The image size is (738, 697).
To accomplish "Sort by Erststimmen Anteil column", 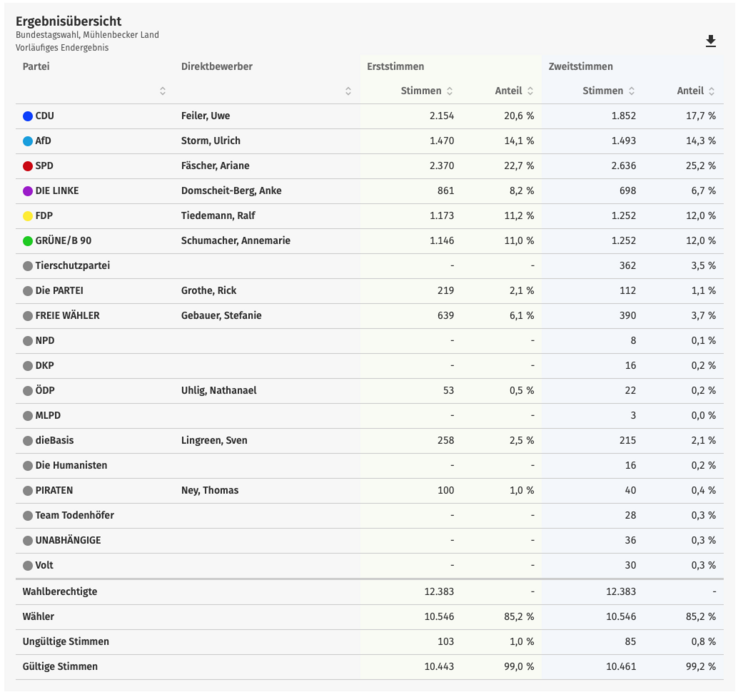I will tap(530, 91).
